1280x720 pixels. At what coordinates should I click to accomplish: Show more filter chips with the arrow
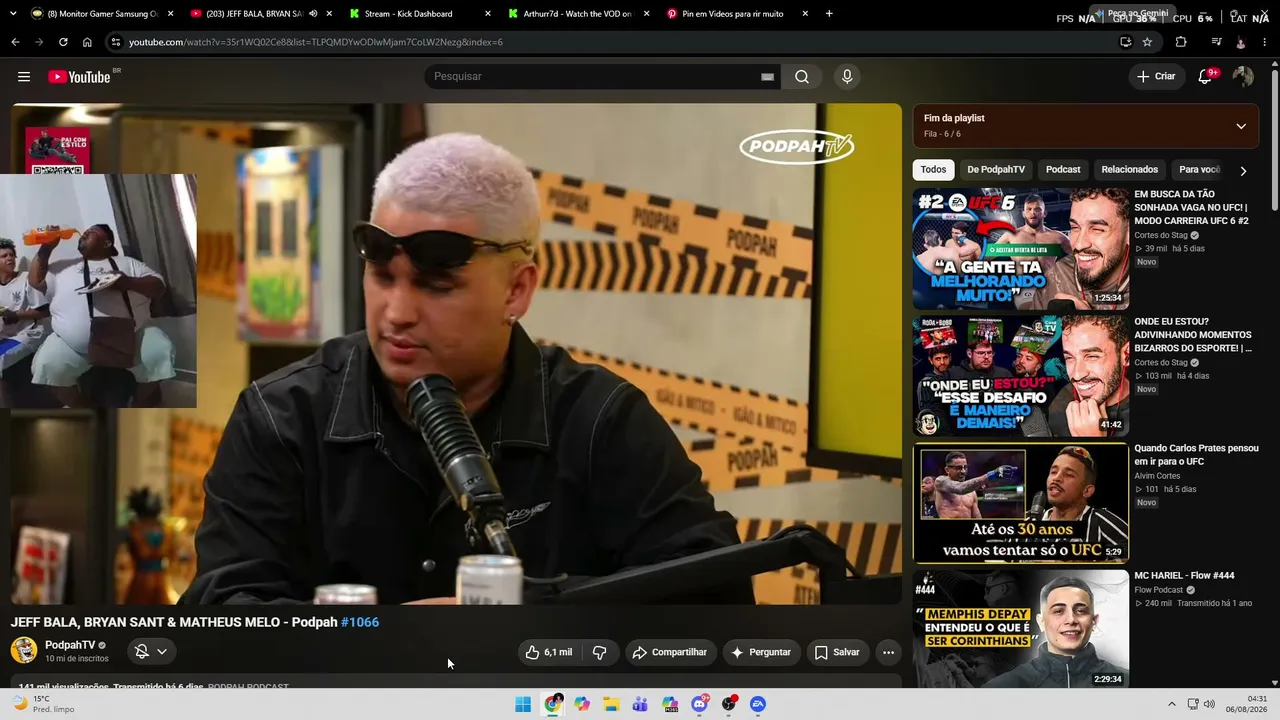1243,171
